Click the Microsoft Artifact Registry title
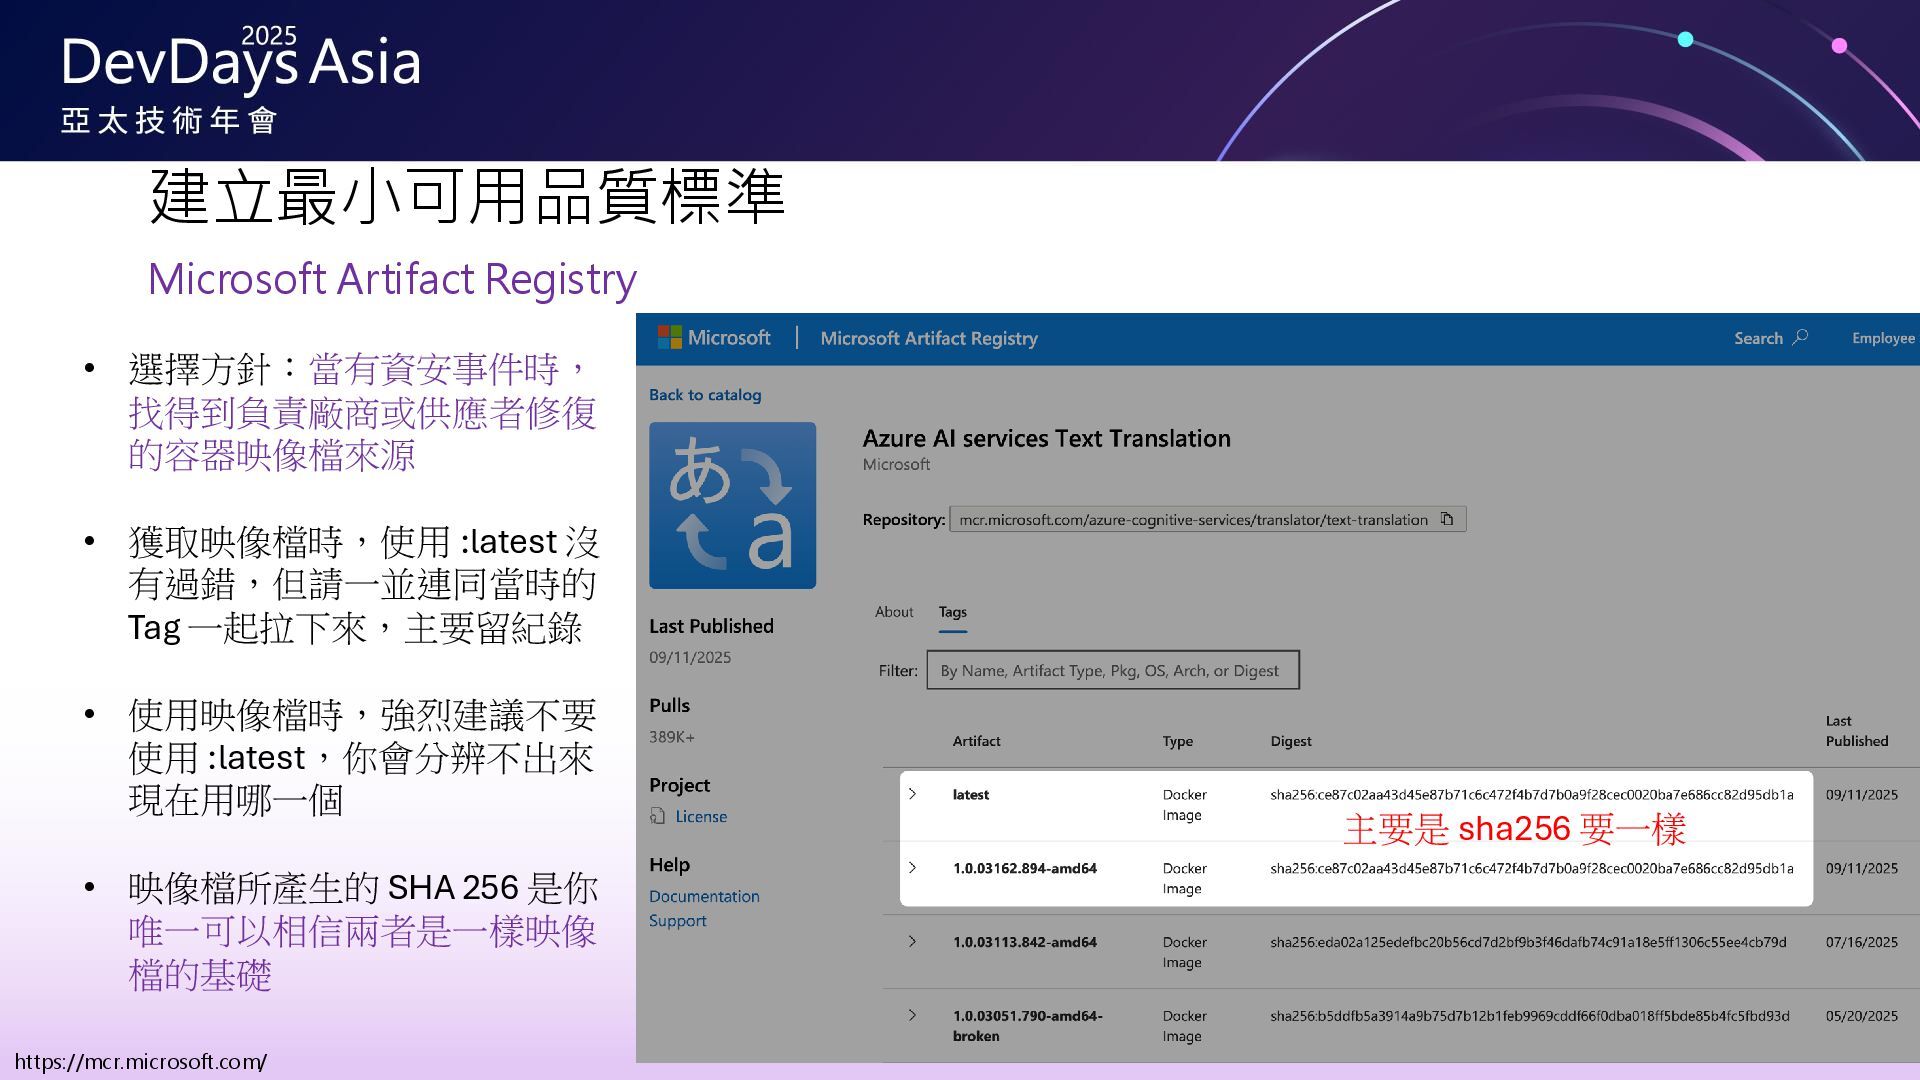Screen dimensions: 1920x1080 click(929, 338)
